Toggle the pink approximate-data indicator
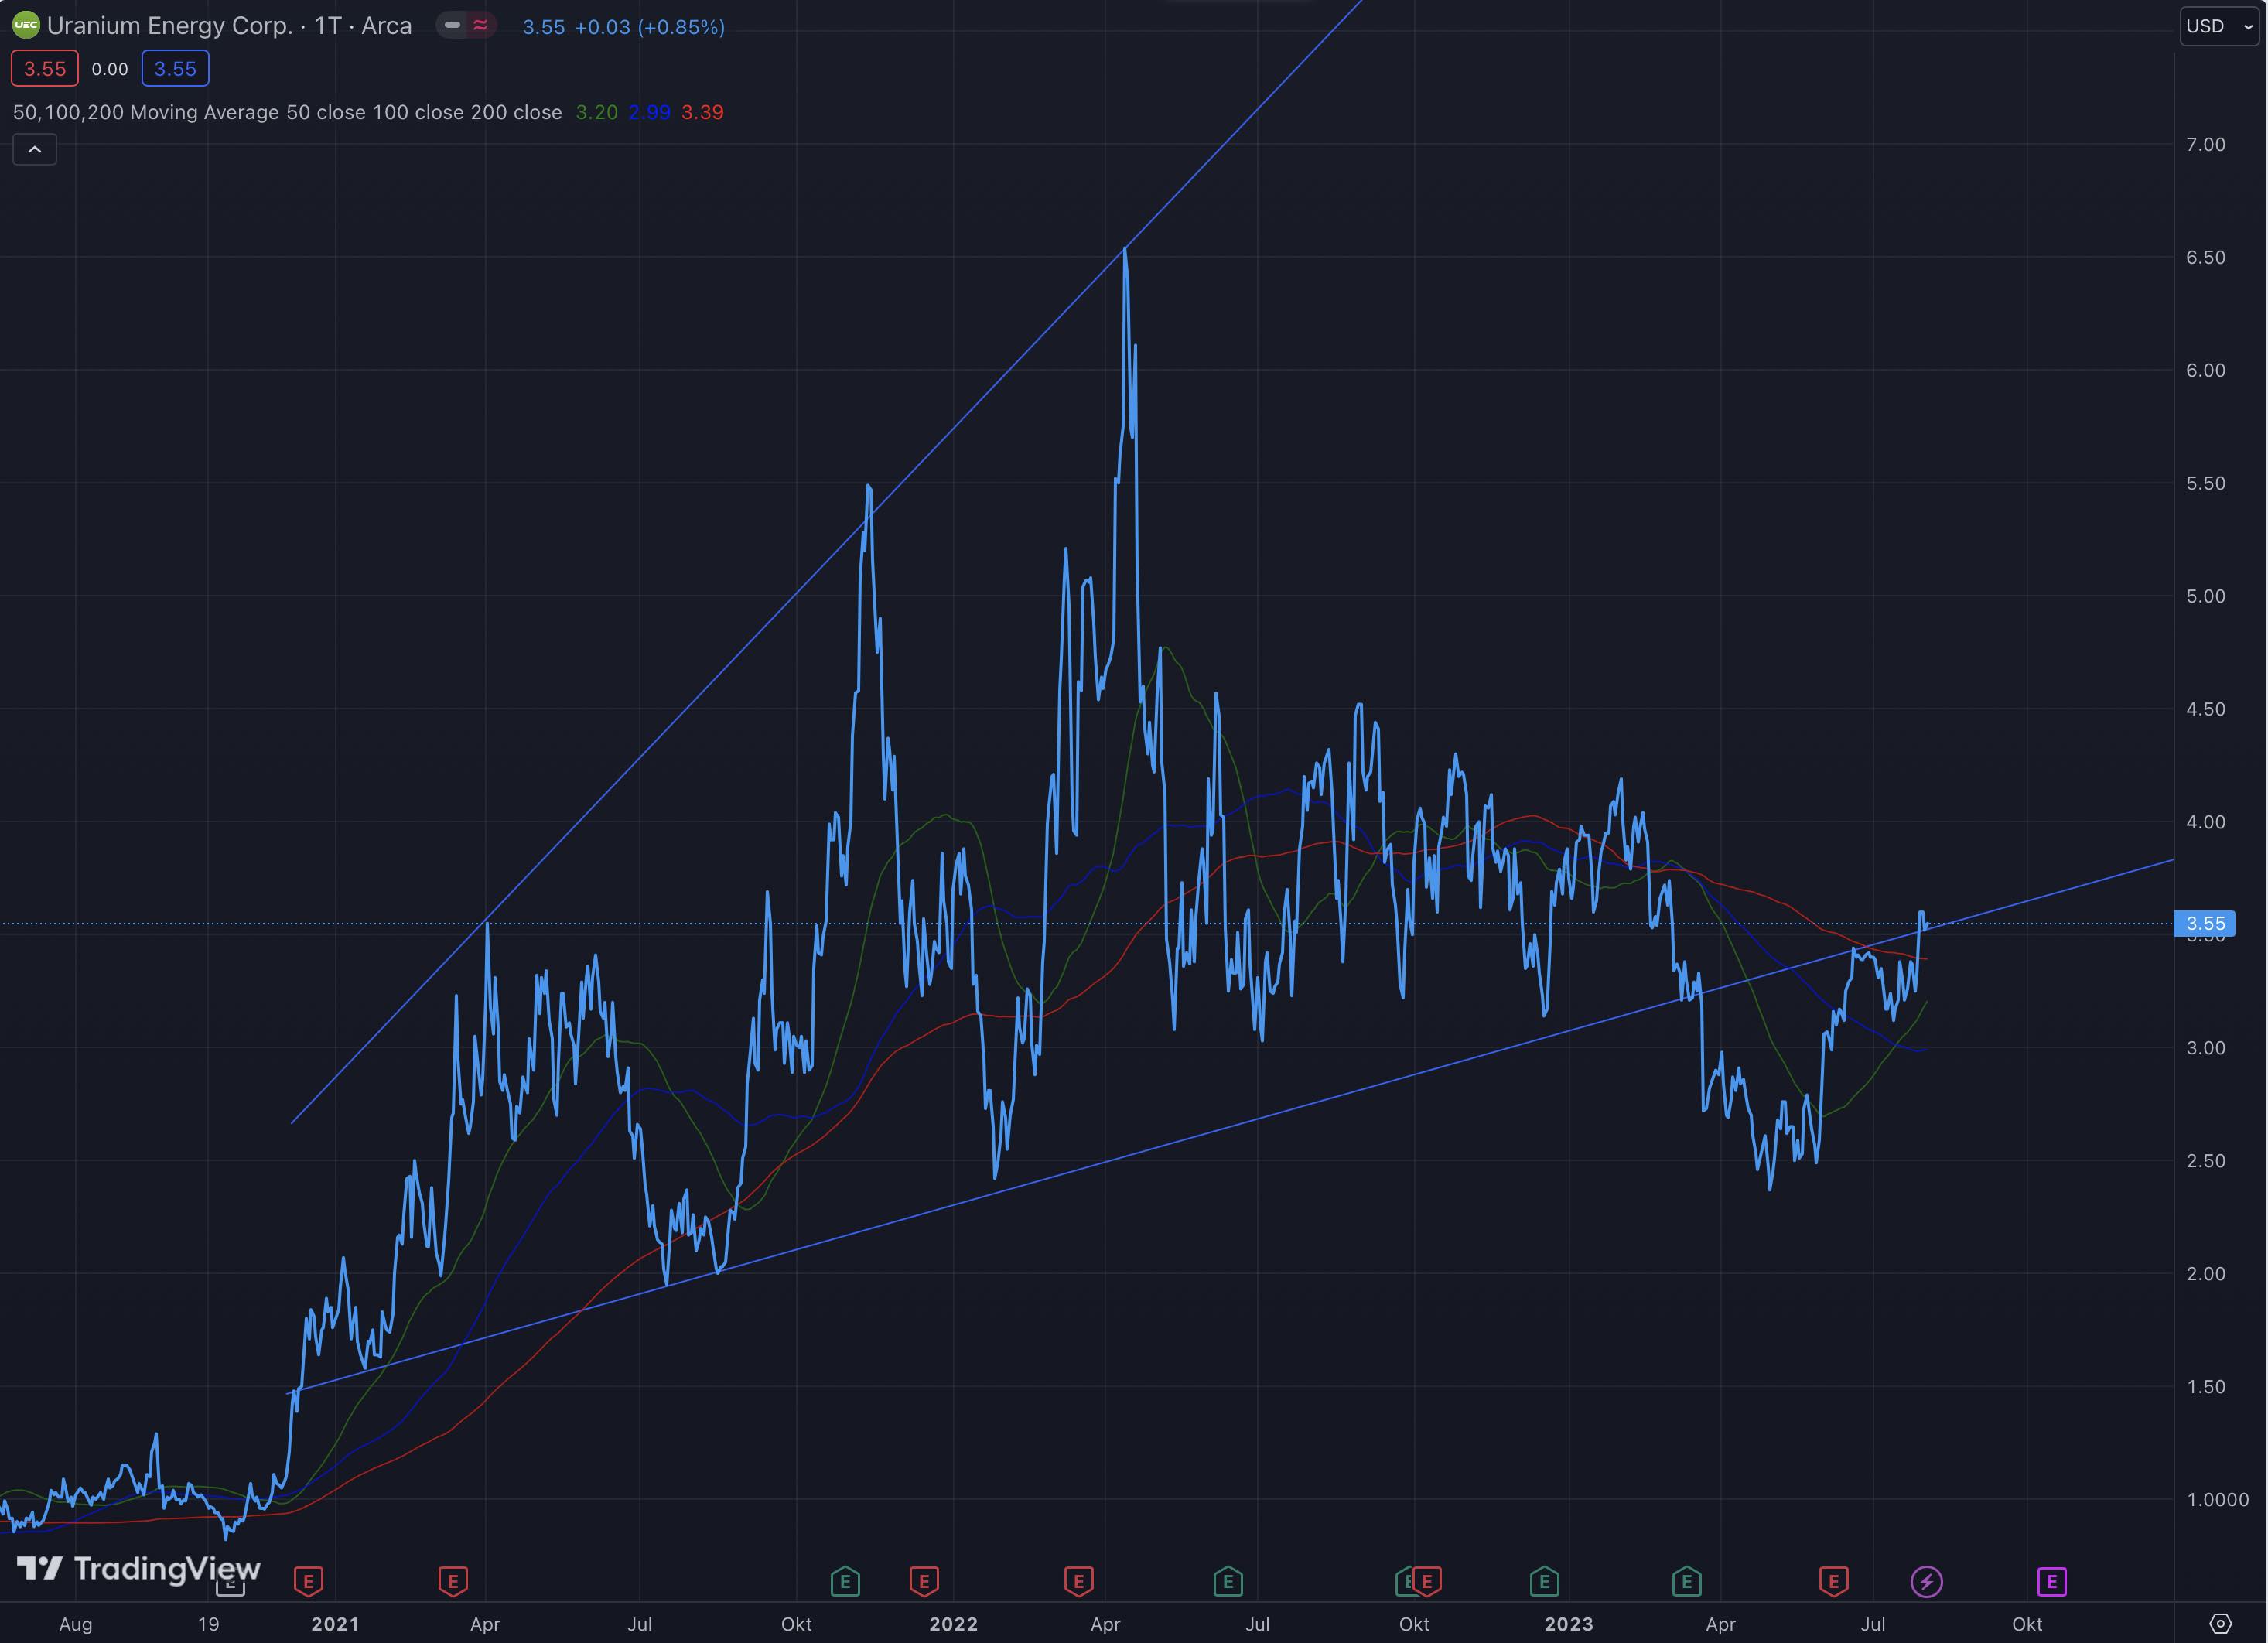The height and width of the screenshot is (1643, 2268). tap(481, 26)
